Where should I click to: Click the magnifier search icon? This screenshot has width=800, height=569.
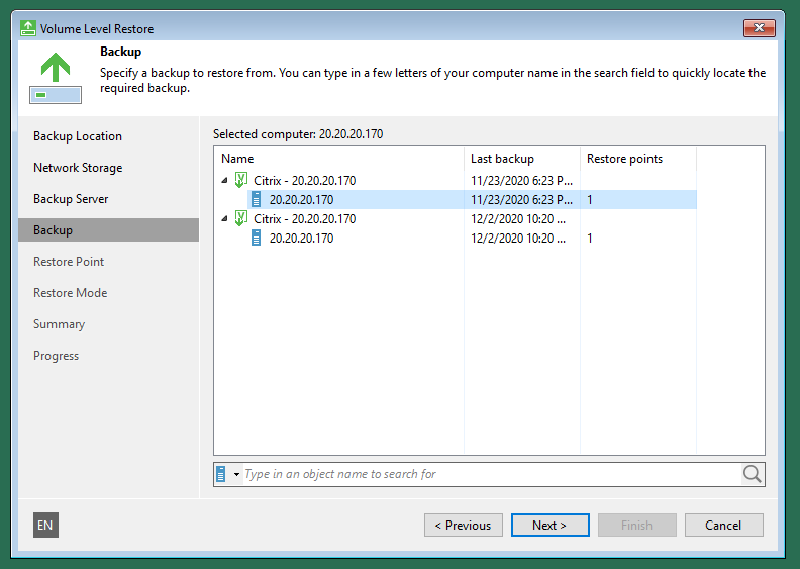click(752, 474)
